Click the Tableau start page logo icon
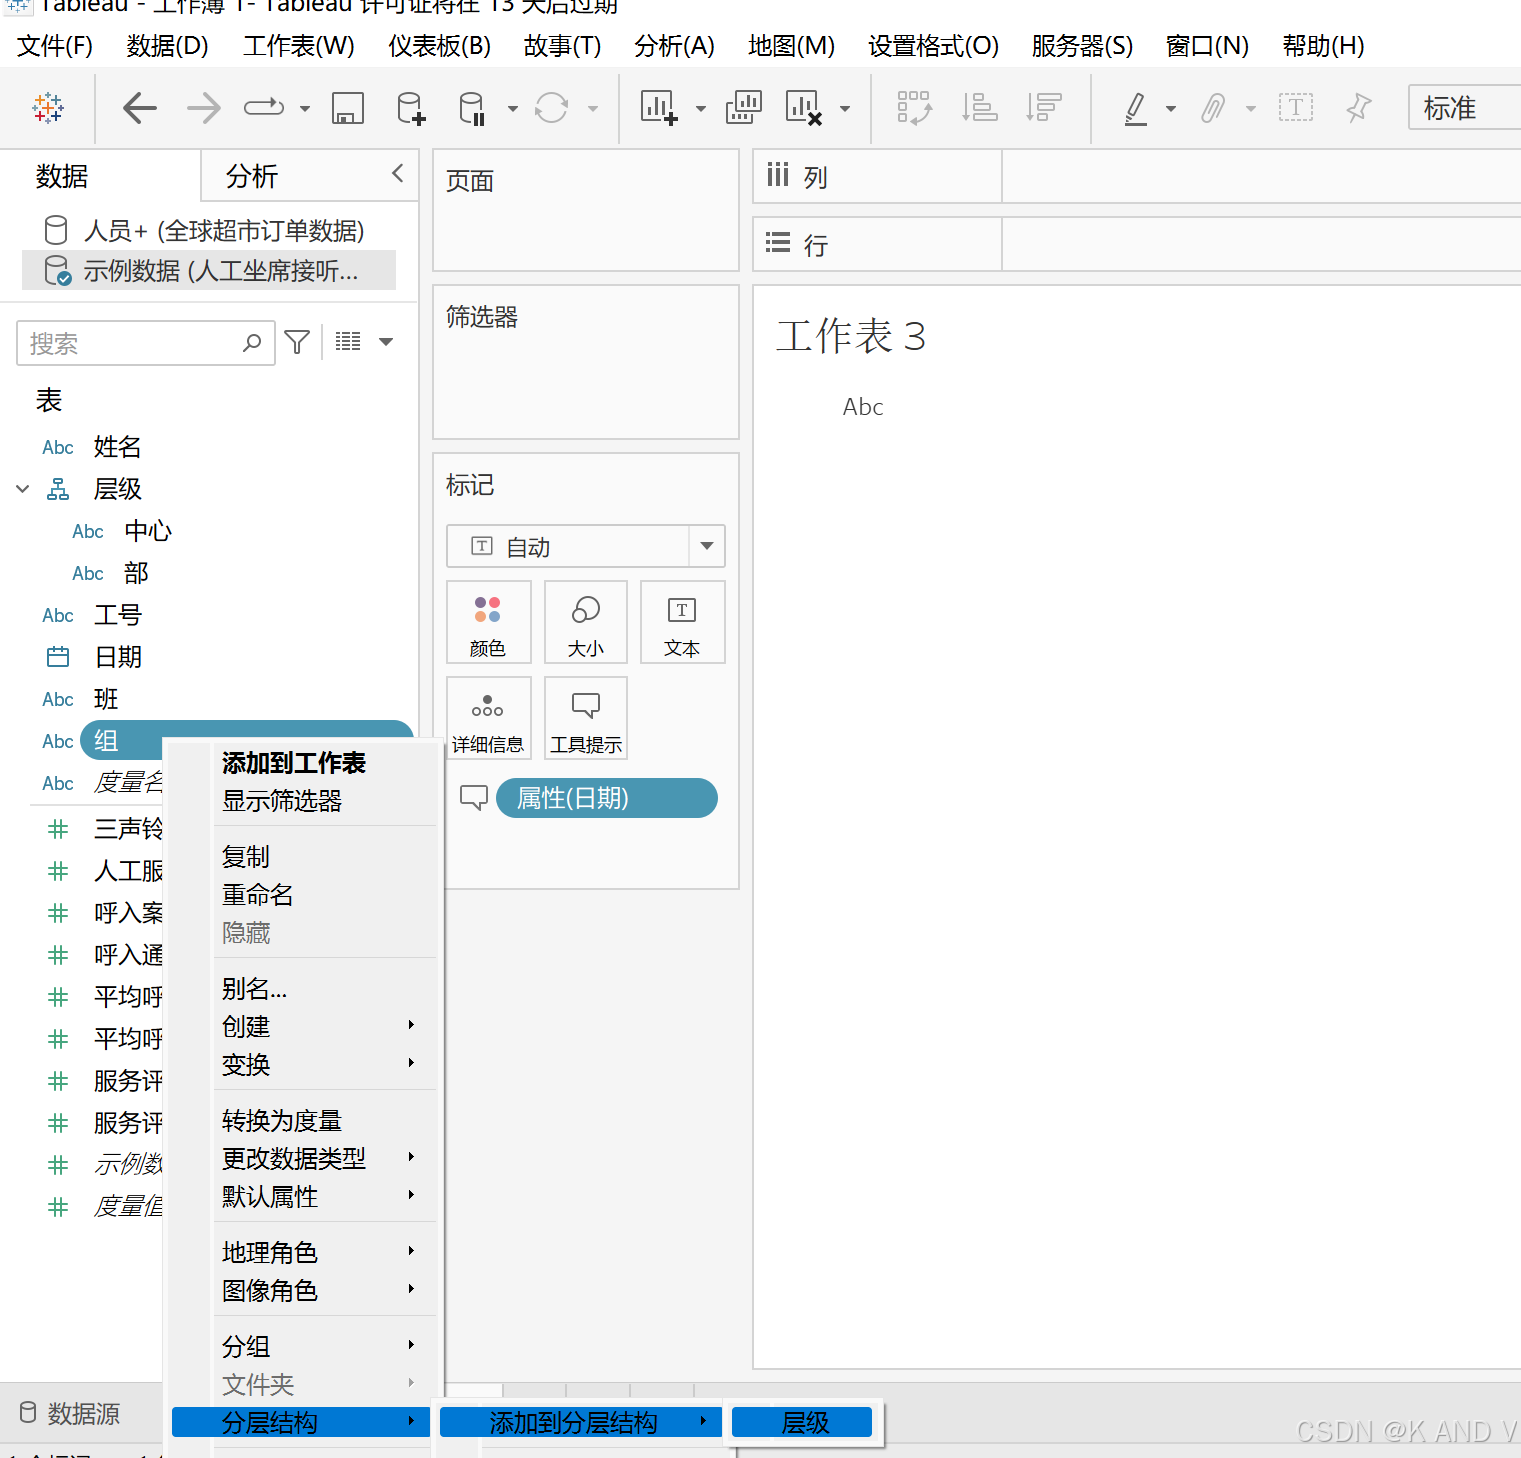 pyautogui.click(x=48, y=108)
